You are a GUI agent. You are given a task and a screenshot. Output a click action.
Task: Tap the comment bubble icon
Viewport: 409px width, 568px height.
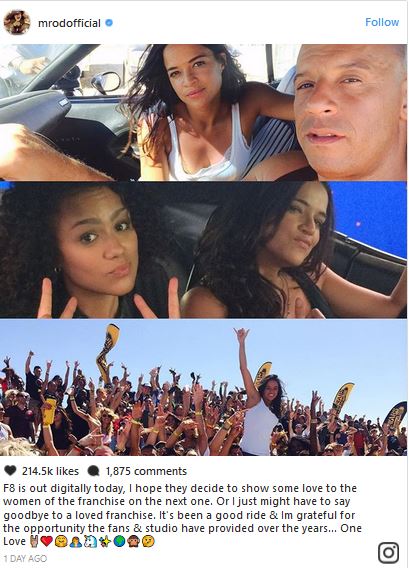tap(93, 471)
